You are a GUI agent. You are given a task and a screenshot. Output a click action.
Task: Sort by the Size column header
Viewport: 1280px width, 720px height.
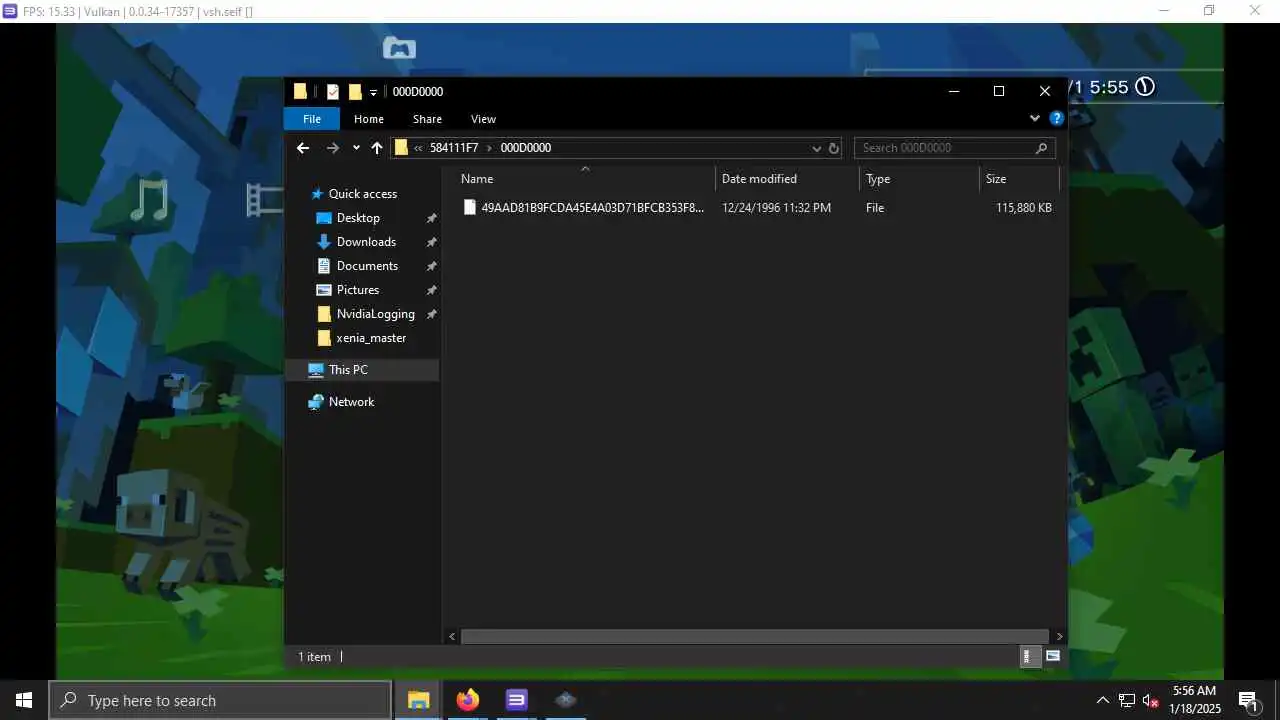1019,179
